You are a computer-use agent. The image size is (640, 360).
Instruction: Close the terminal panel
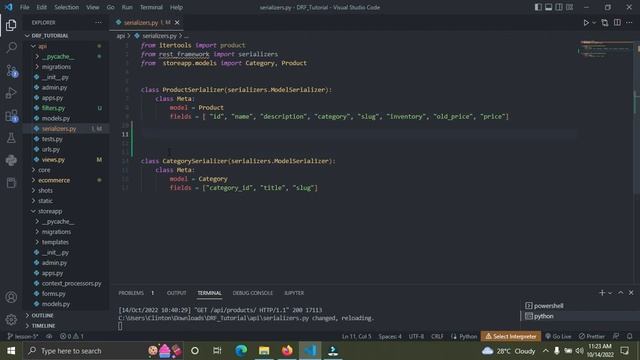(631, 293)
